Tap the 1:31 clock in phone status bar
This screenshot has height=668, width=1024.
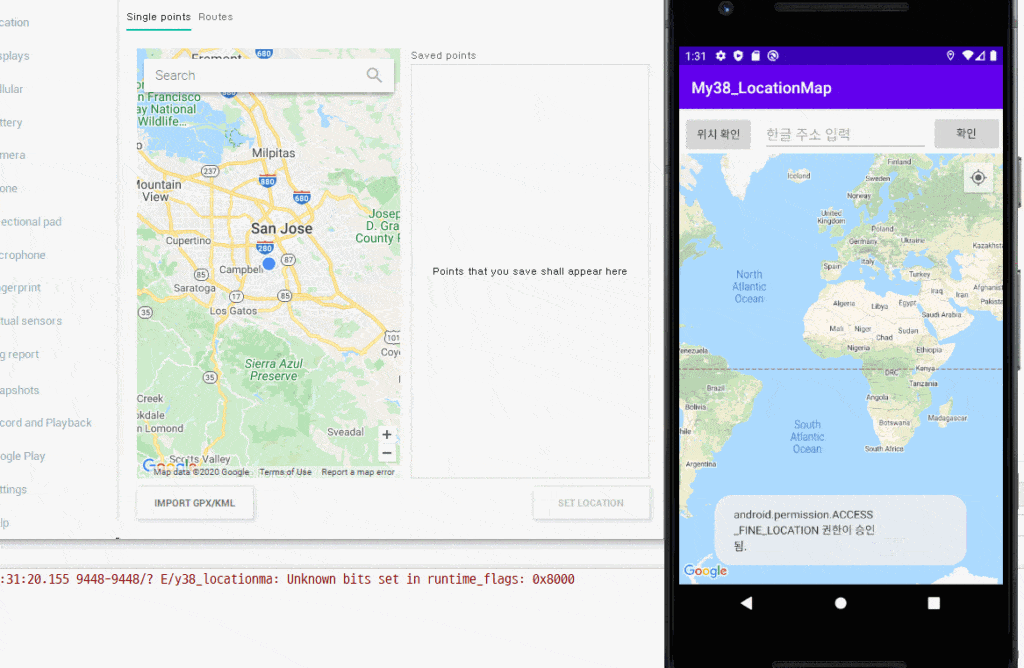(696, 56)
